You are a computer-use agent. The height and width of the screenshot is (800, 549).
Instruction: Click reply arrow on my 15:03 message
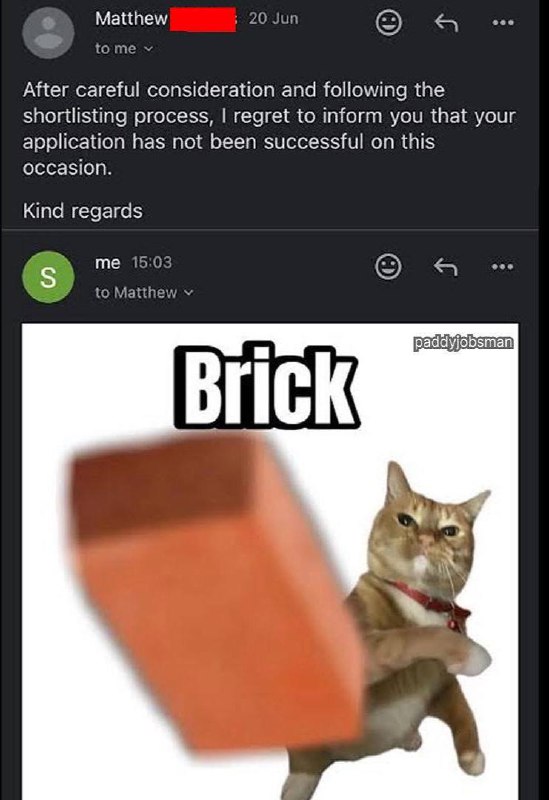tap(445, 266)
